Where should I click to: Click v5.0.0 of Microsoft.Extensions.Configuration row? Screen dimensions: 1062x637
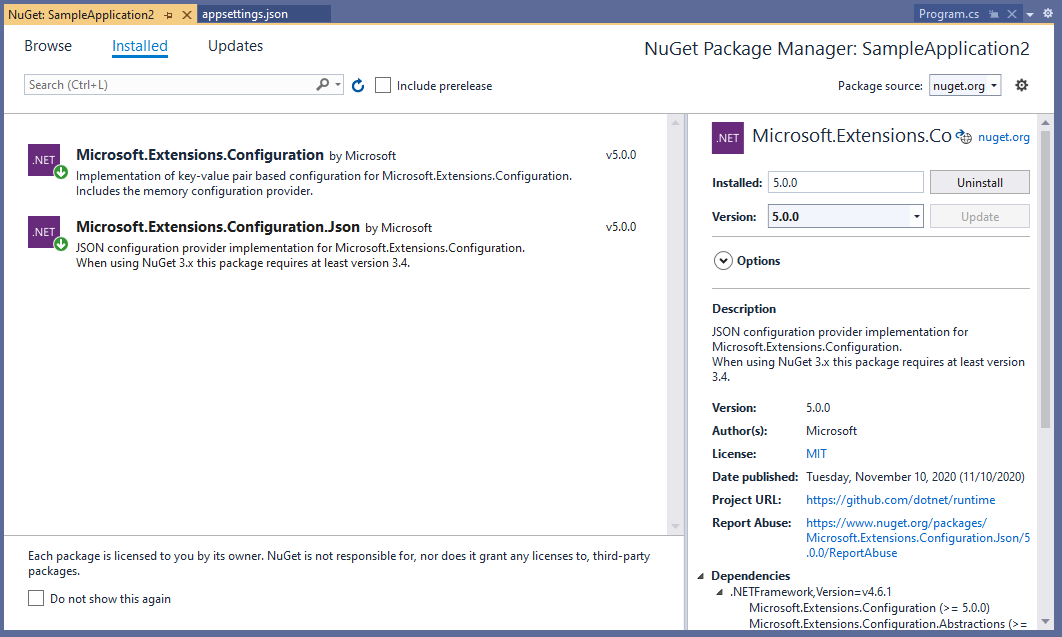[620, 155]
